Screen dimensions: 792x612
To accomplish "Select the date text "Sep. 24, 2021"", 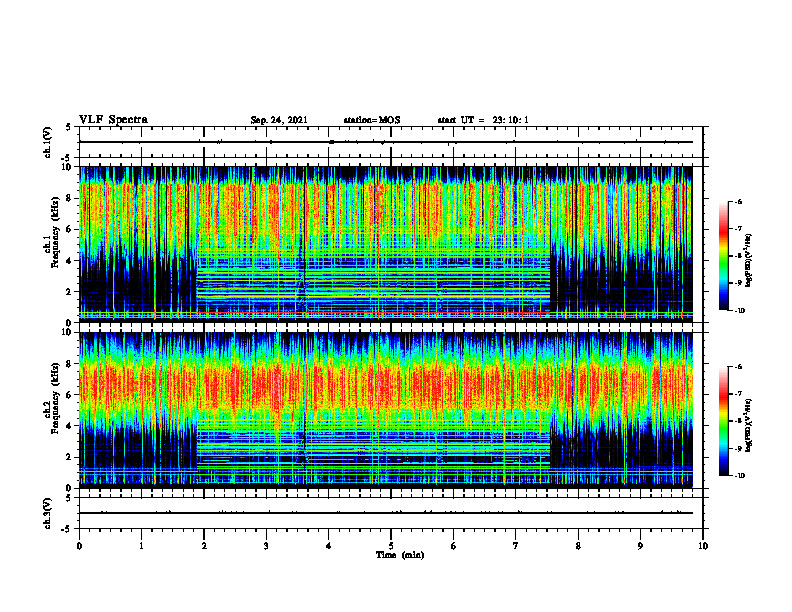I will click(279, 120).
